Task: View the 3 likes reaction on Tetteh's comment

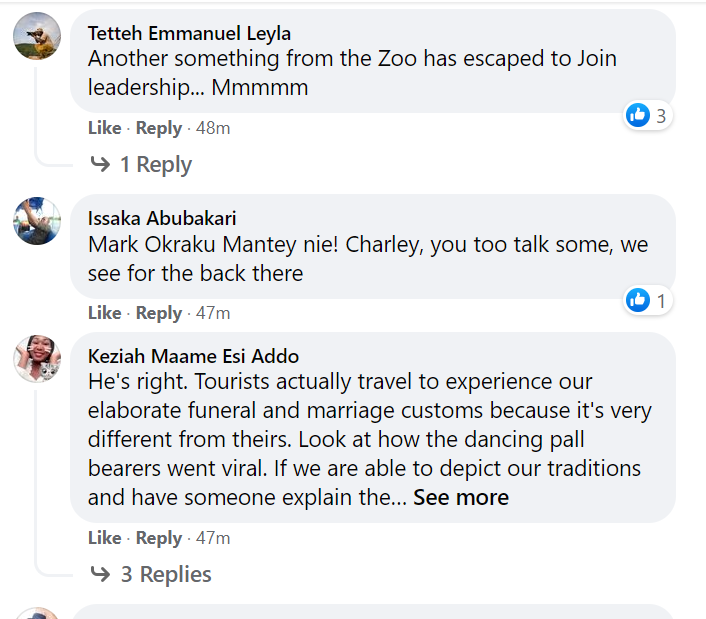Action: [647, 116]
